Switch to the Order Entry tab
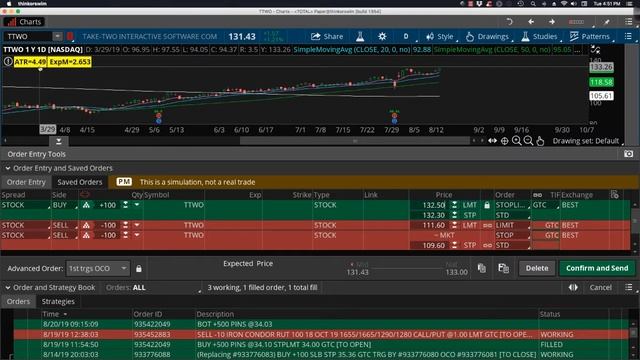The image size is (640, 360). [x=26, y=182]
